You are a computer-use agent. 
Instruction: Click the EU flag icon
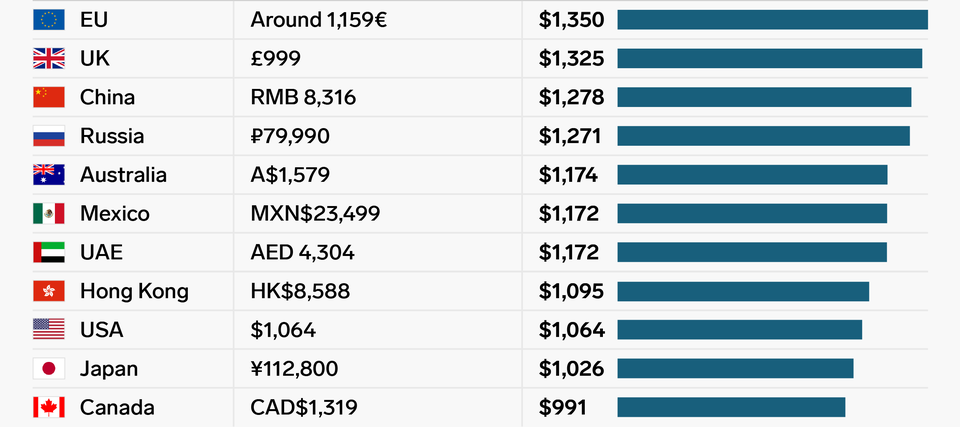click(x=48, y=20)
